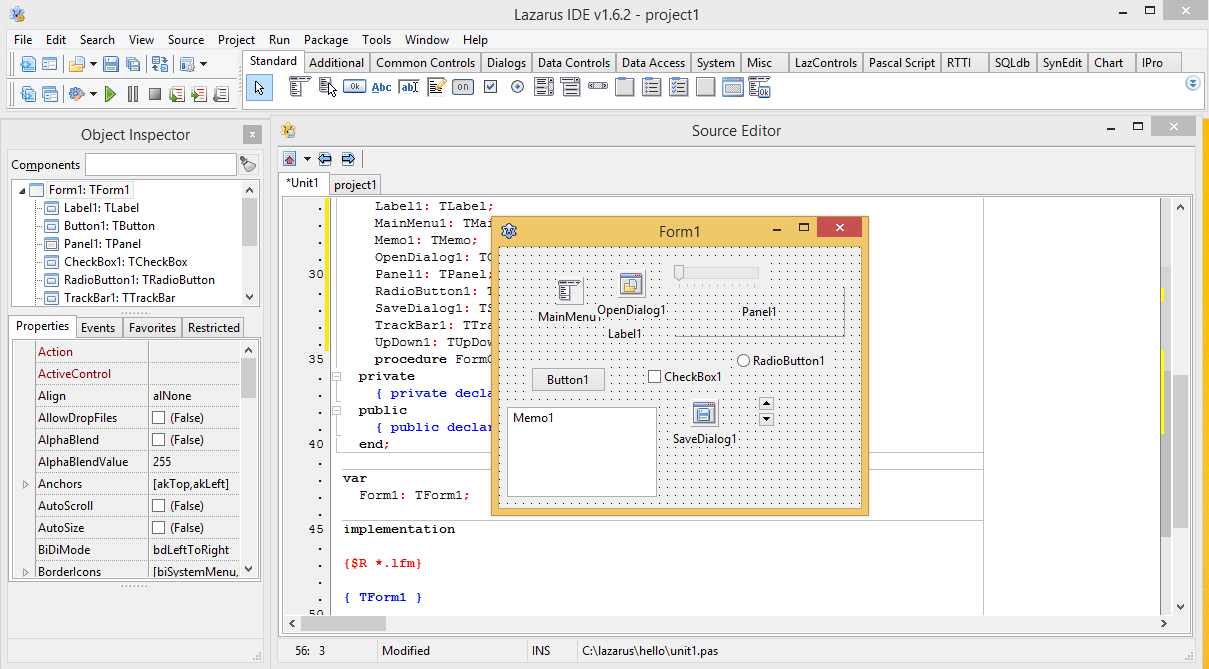Pick the TMemo component in palette
This screenshot has height=669, width=1209.
tap(436, 87)
